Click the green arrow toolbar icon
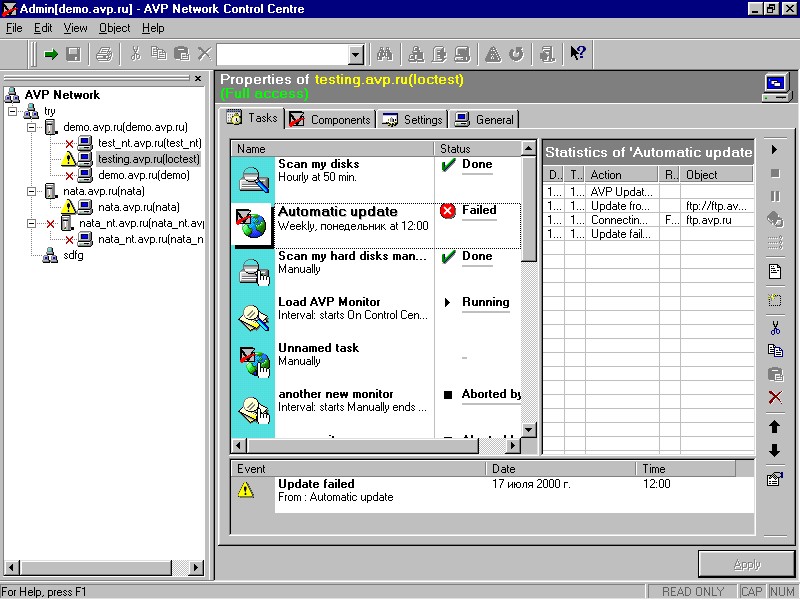Image resolution: width=800 pixels, height=600 pixels. [51, 54]
